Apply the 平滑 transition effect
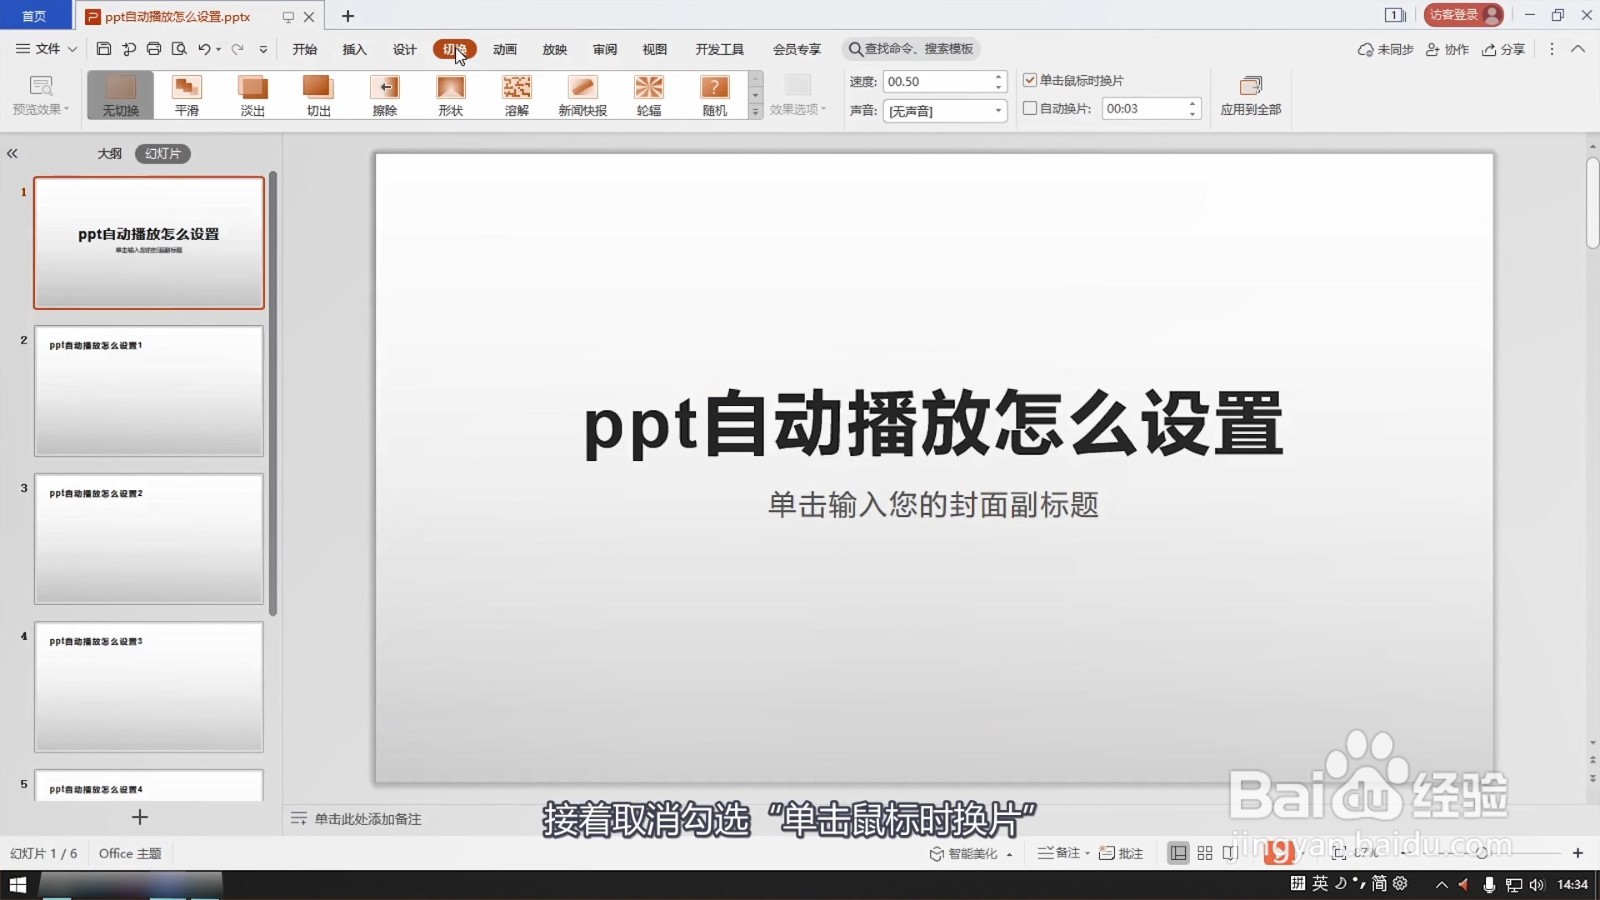1600x900 pixels. (186, 94)
